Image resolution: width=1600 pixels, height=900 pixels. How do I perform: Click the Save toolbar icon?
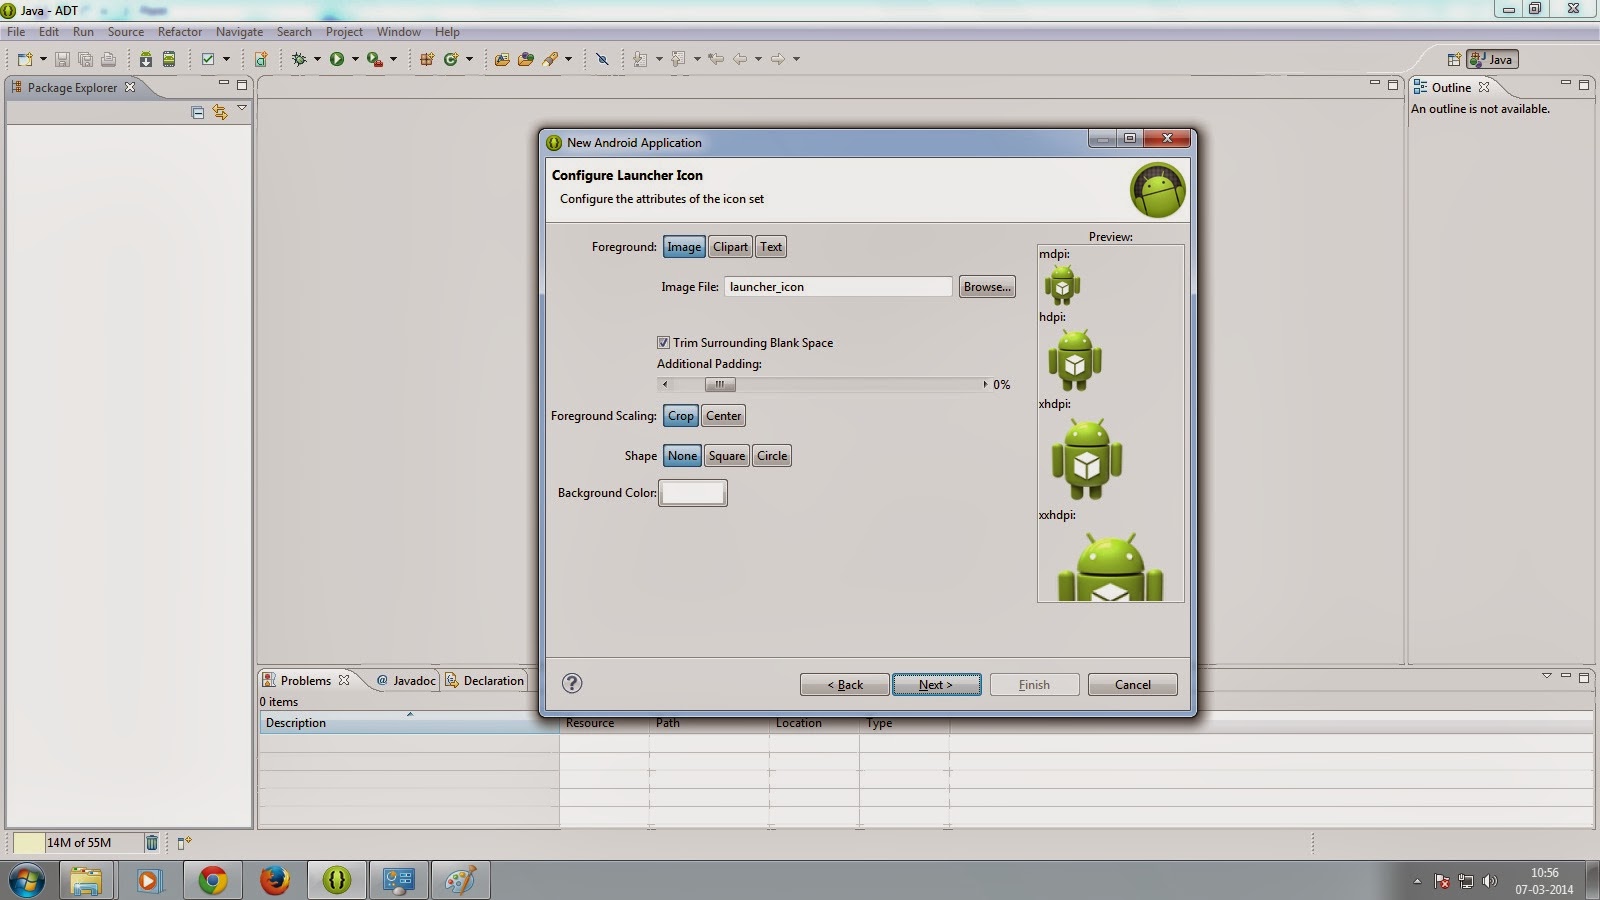[62, 59]
